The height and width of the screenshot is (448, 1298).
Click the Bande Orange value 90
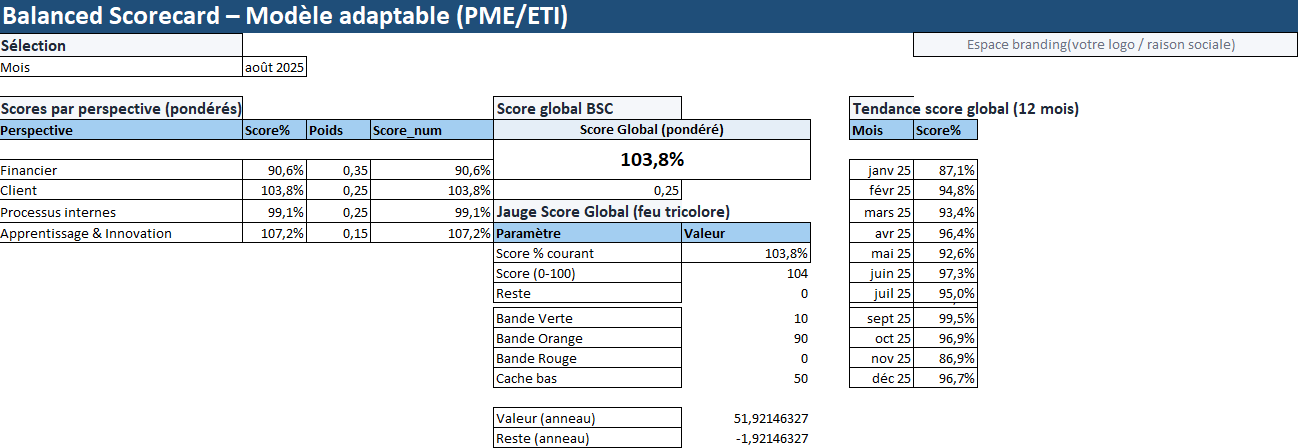(745, 338)
